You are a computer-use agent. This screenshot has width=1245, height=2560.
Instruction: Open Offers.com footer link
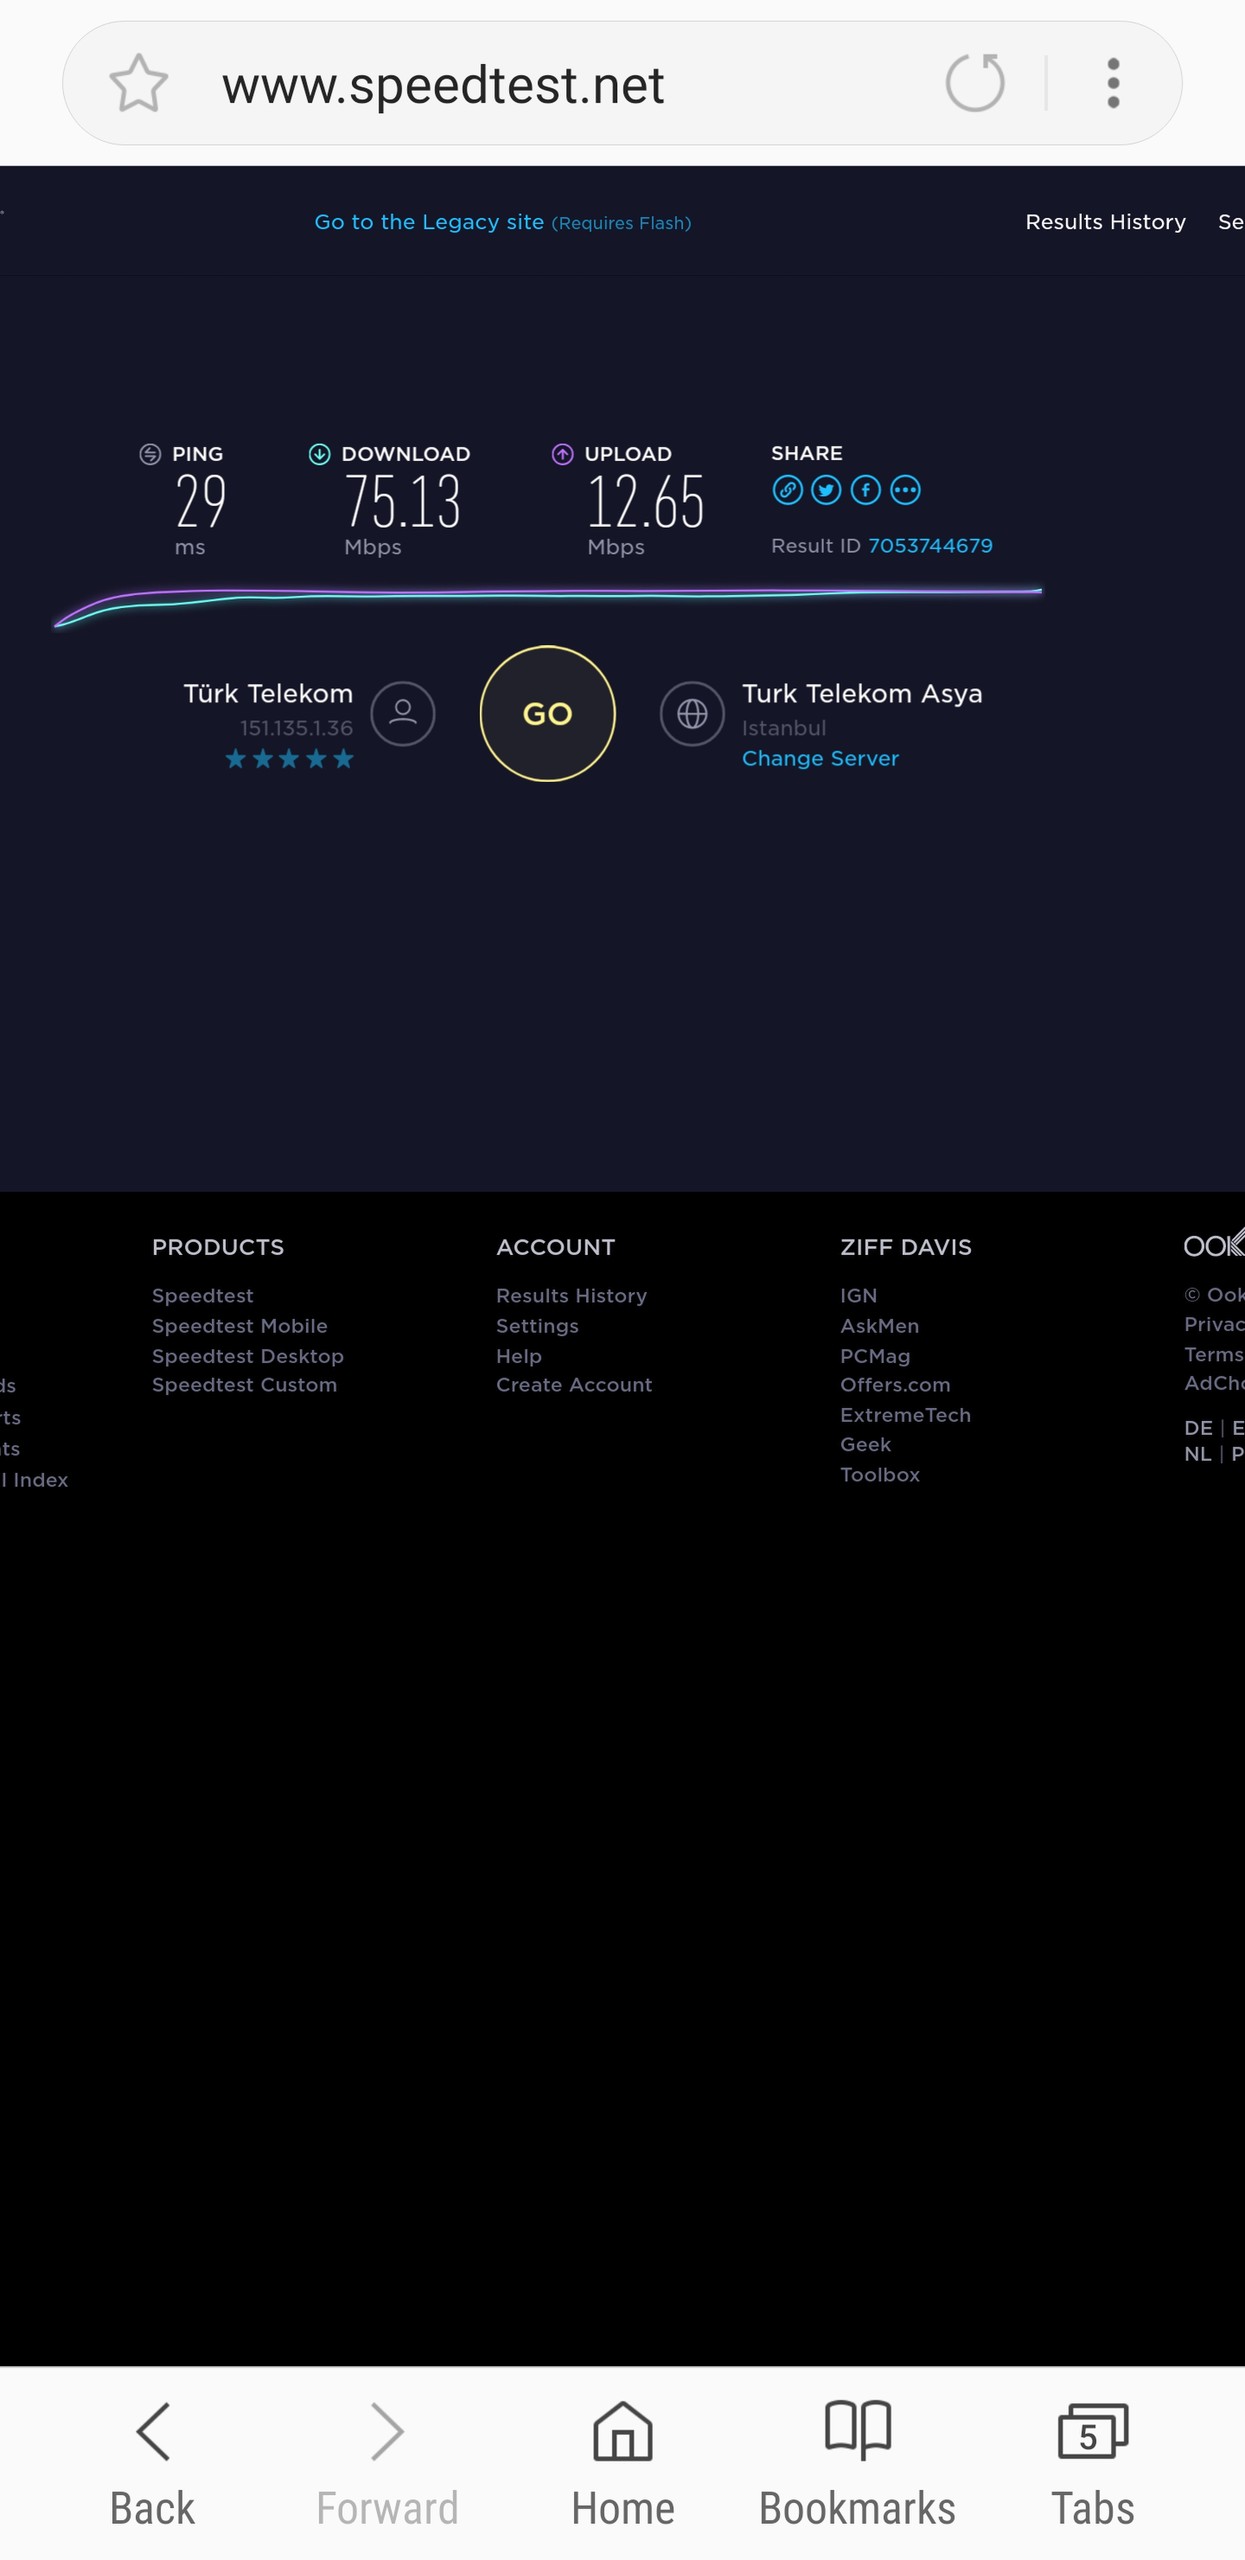895,1385
